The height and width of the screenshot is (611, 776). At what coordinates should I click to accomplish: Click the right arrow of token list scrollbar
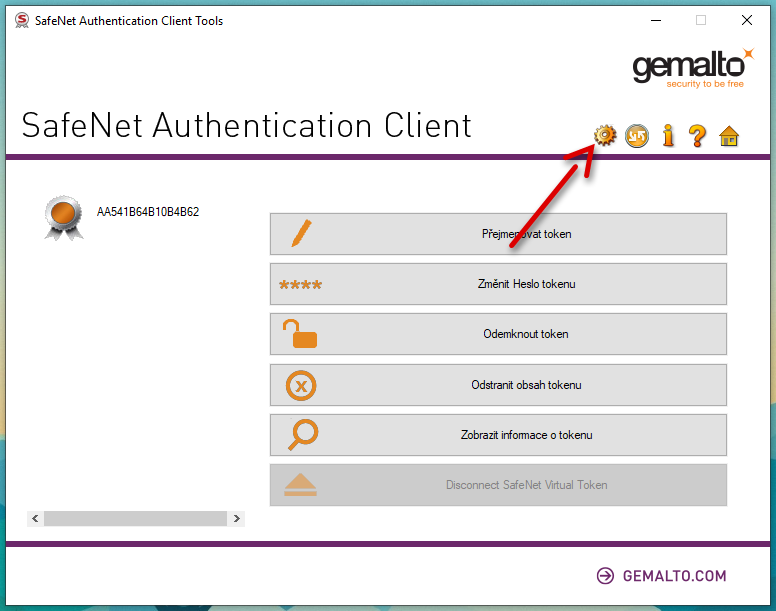click(x=237, y=518)
